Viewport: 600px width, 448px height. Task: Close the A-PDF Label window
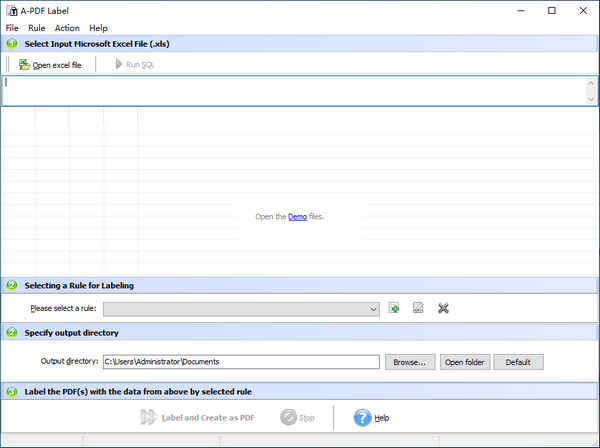pos(583,10)
